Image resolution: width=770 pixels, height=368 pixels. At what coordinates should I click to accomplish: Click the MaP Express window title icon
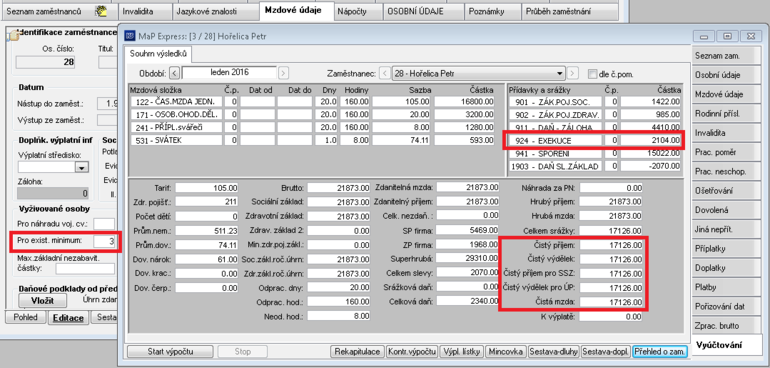(x=130, y=36)
